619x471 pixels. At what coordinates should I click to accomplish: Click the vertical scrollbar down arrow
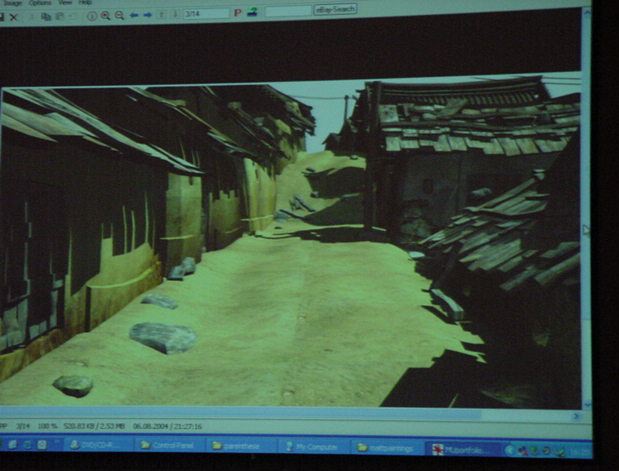pos(587,404)
